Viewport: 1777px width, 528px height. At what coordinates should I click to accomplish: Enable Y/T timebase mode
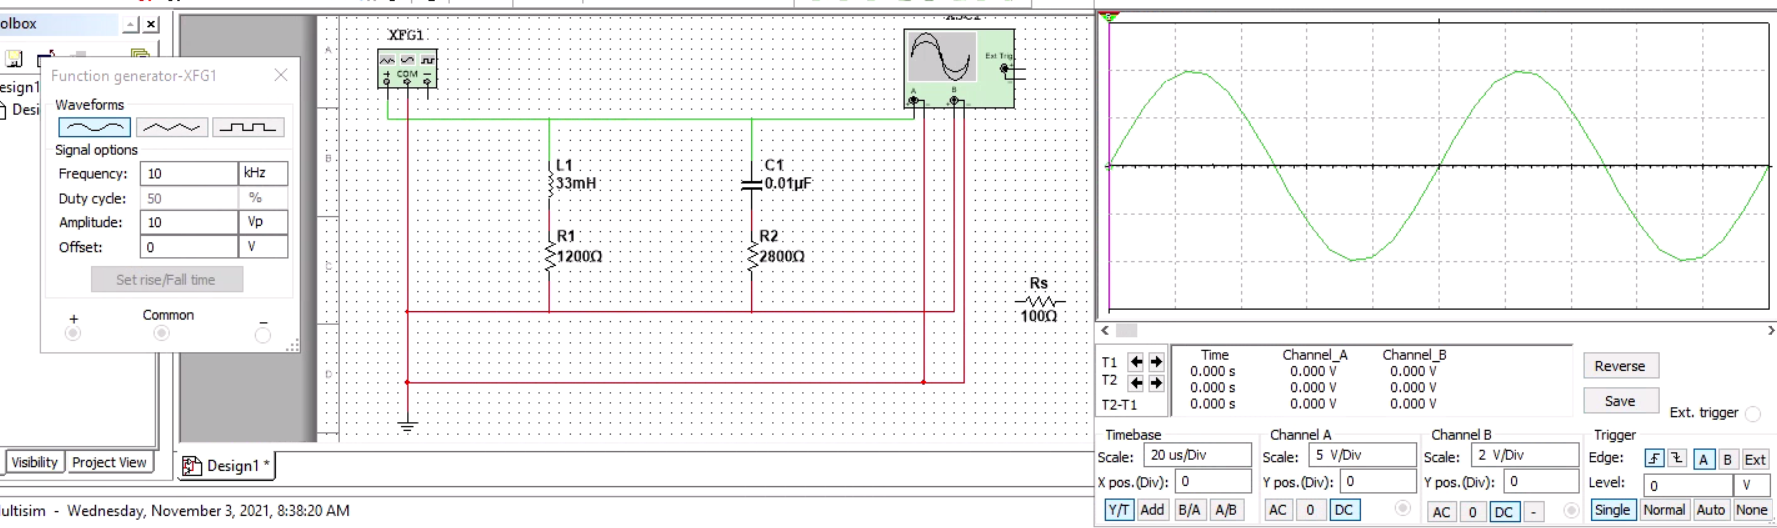point(1119,510)
